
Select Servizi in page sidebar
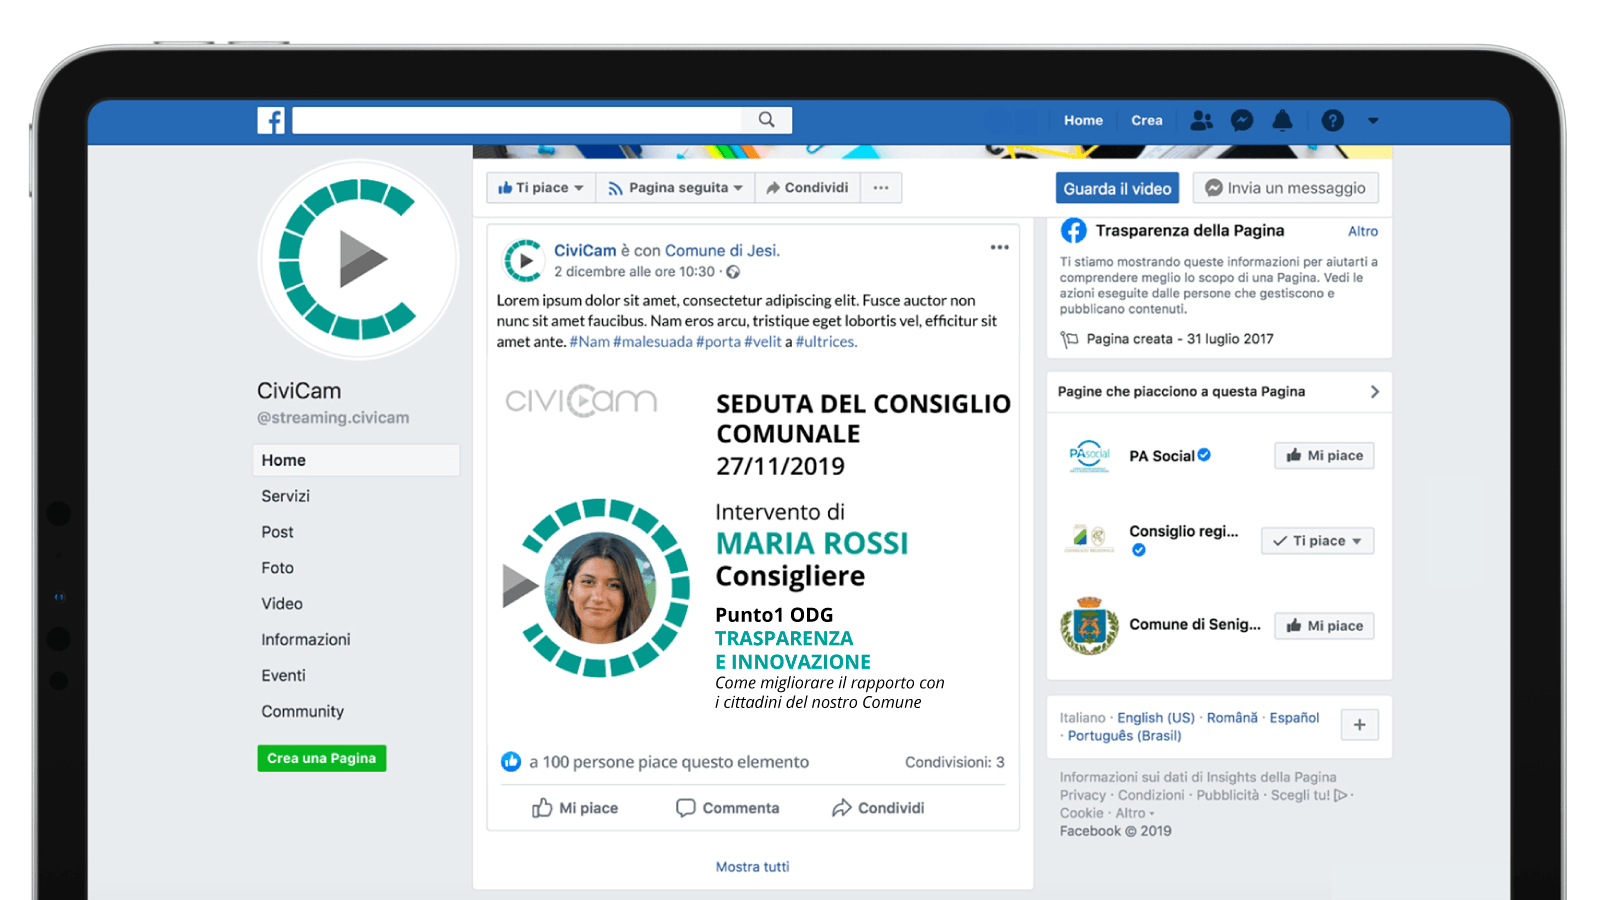pos(285,496)
